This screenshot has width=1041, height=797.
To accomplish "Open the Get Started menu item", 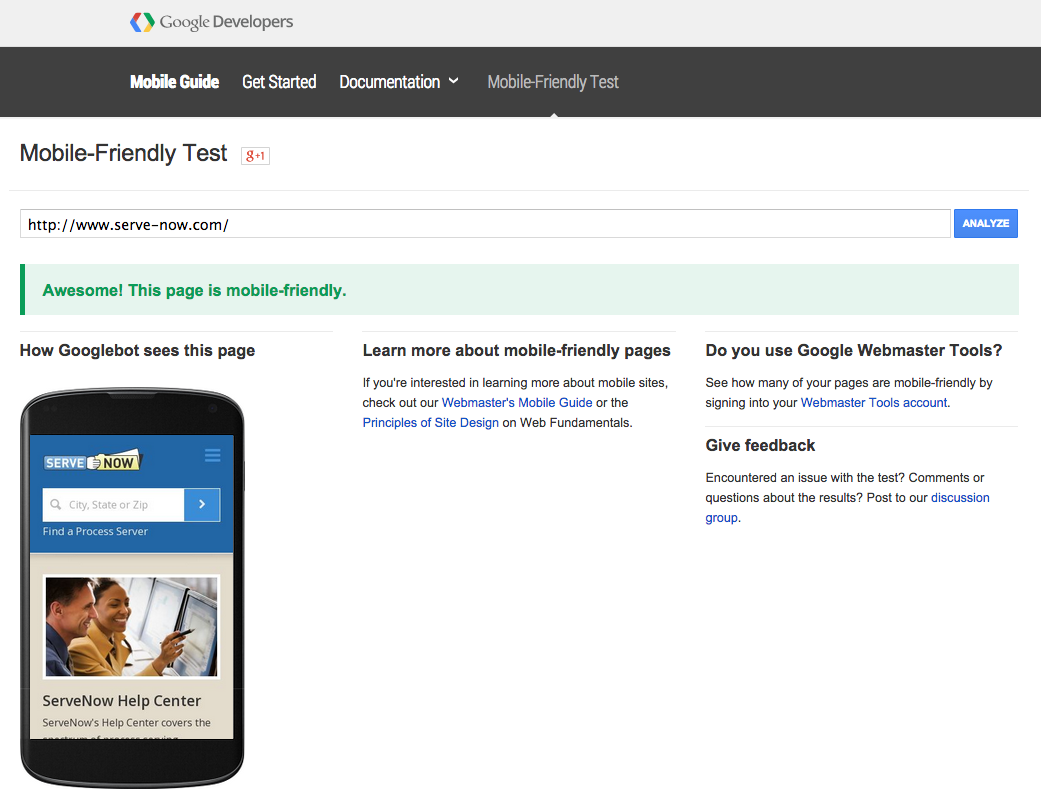I will 279,82.
